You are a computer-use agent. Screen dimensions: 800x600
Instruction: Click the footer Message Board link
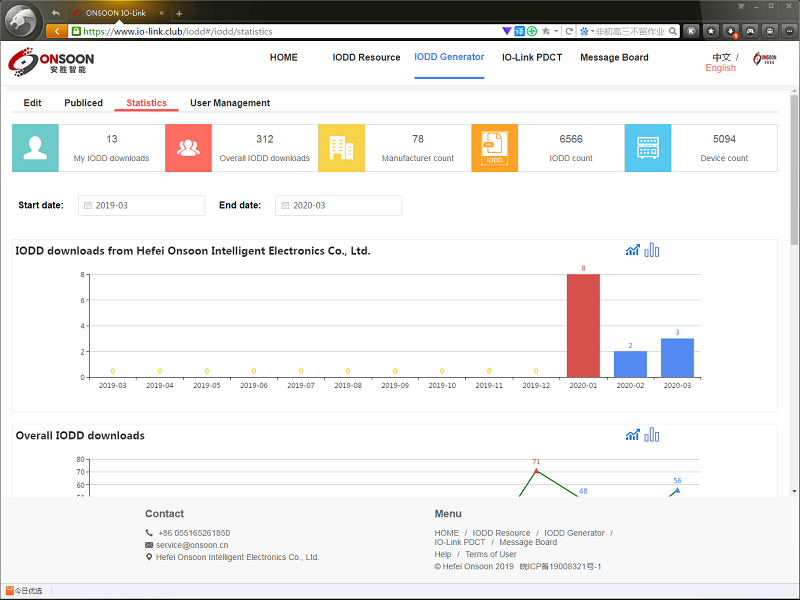coord(528,542)
